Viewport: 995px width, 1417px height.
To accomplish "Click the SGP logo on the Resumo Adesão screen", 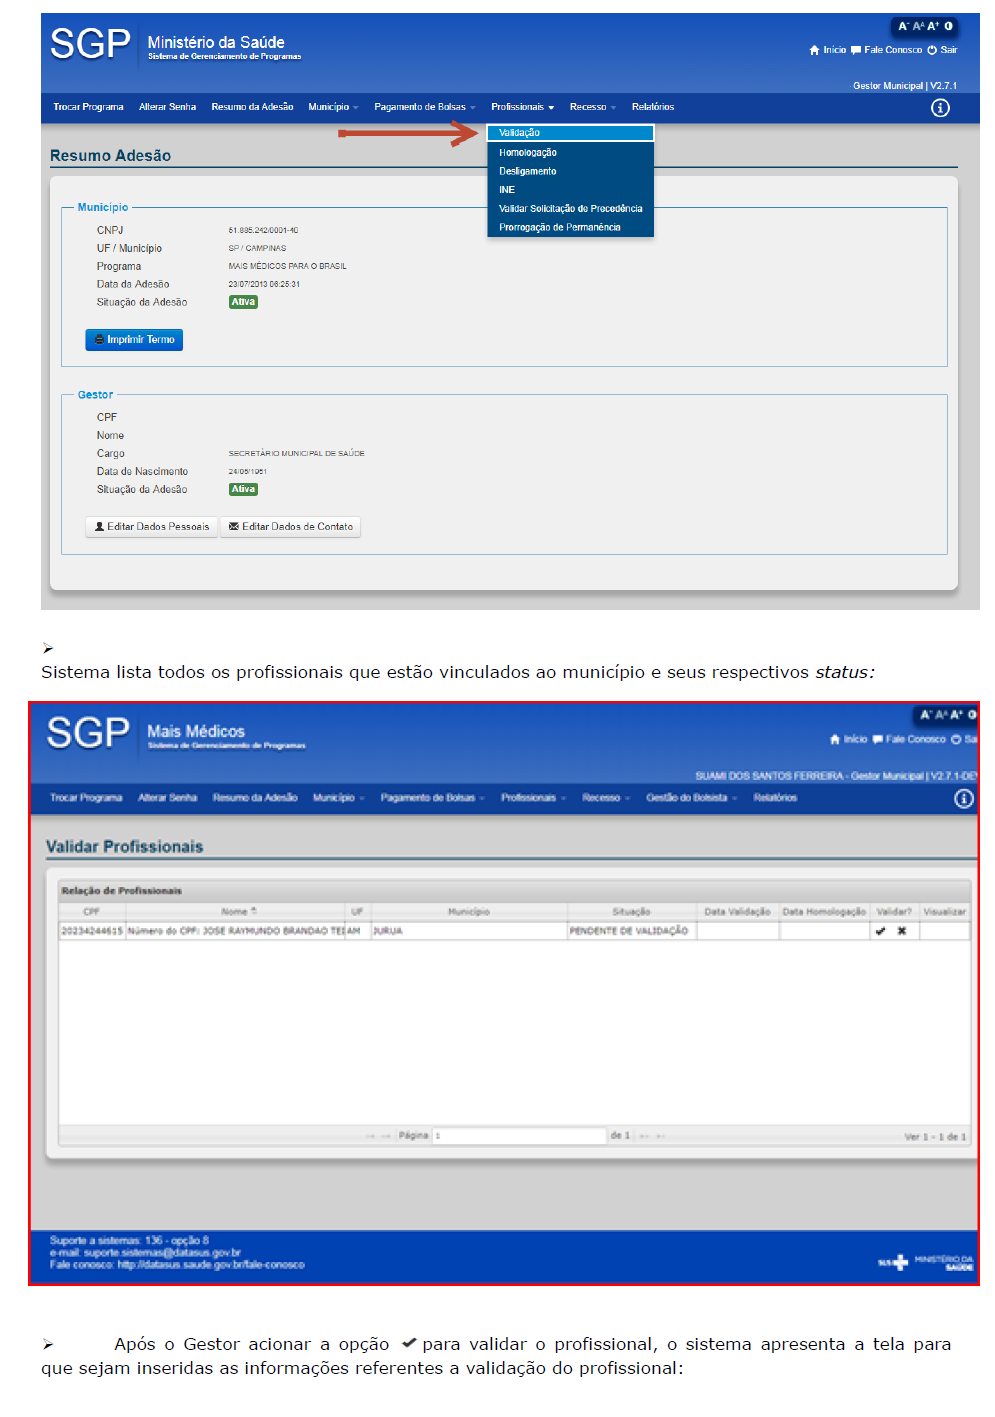I will click(x=90, y=44).
